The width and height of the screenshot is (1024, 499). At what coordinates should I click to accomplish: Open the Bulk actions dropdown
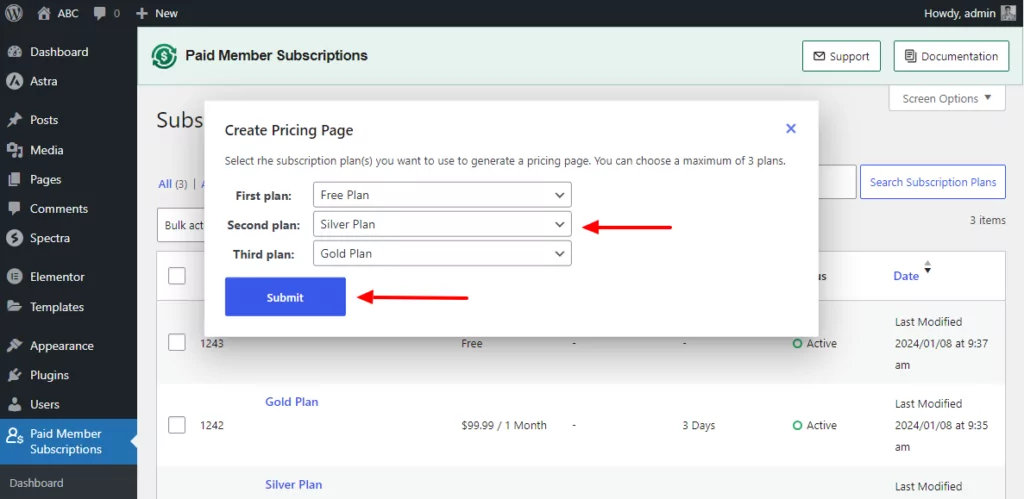181,225
